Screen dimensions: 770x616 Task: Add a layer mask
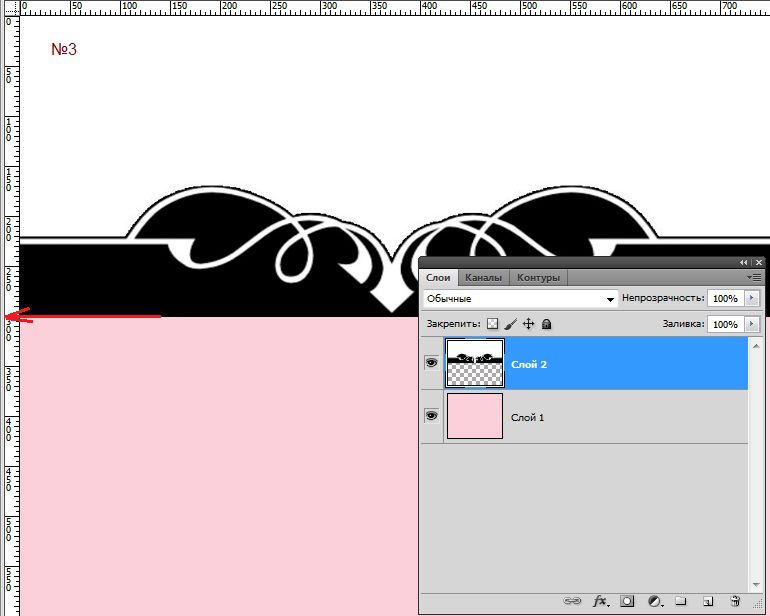tap(627, 601)
